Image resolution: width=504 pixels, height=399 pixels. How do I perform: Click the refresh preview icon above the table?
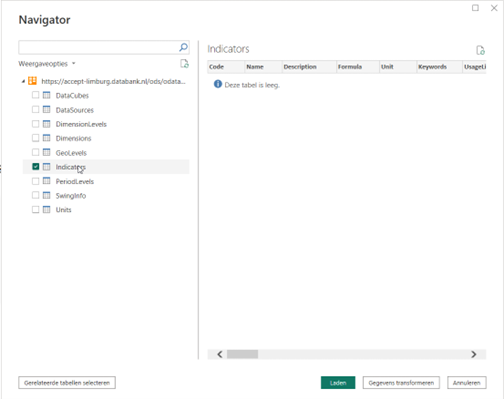click(x=480, y=50)
